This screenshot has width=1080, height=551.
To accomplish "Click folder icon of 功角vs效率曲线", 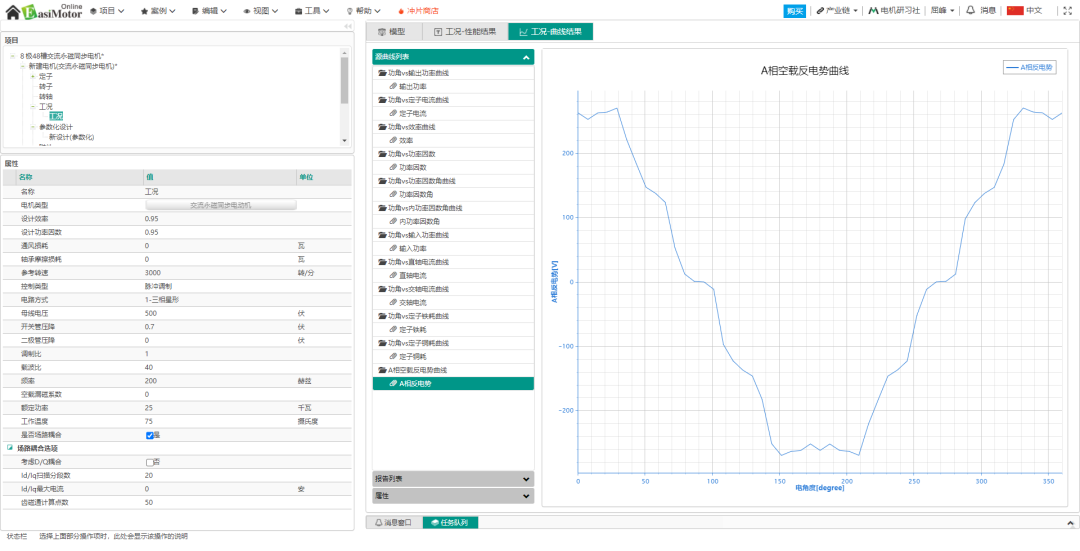I will (382, 127).
